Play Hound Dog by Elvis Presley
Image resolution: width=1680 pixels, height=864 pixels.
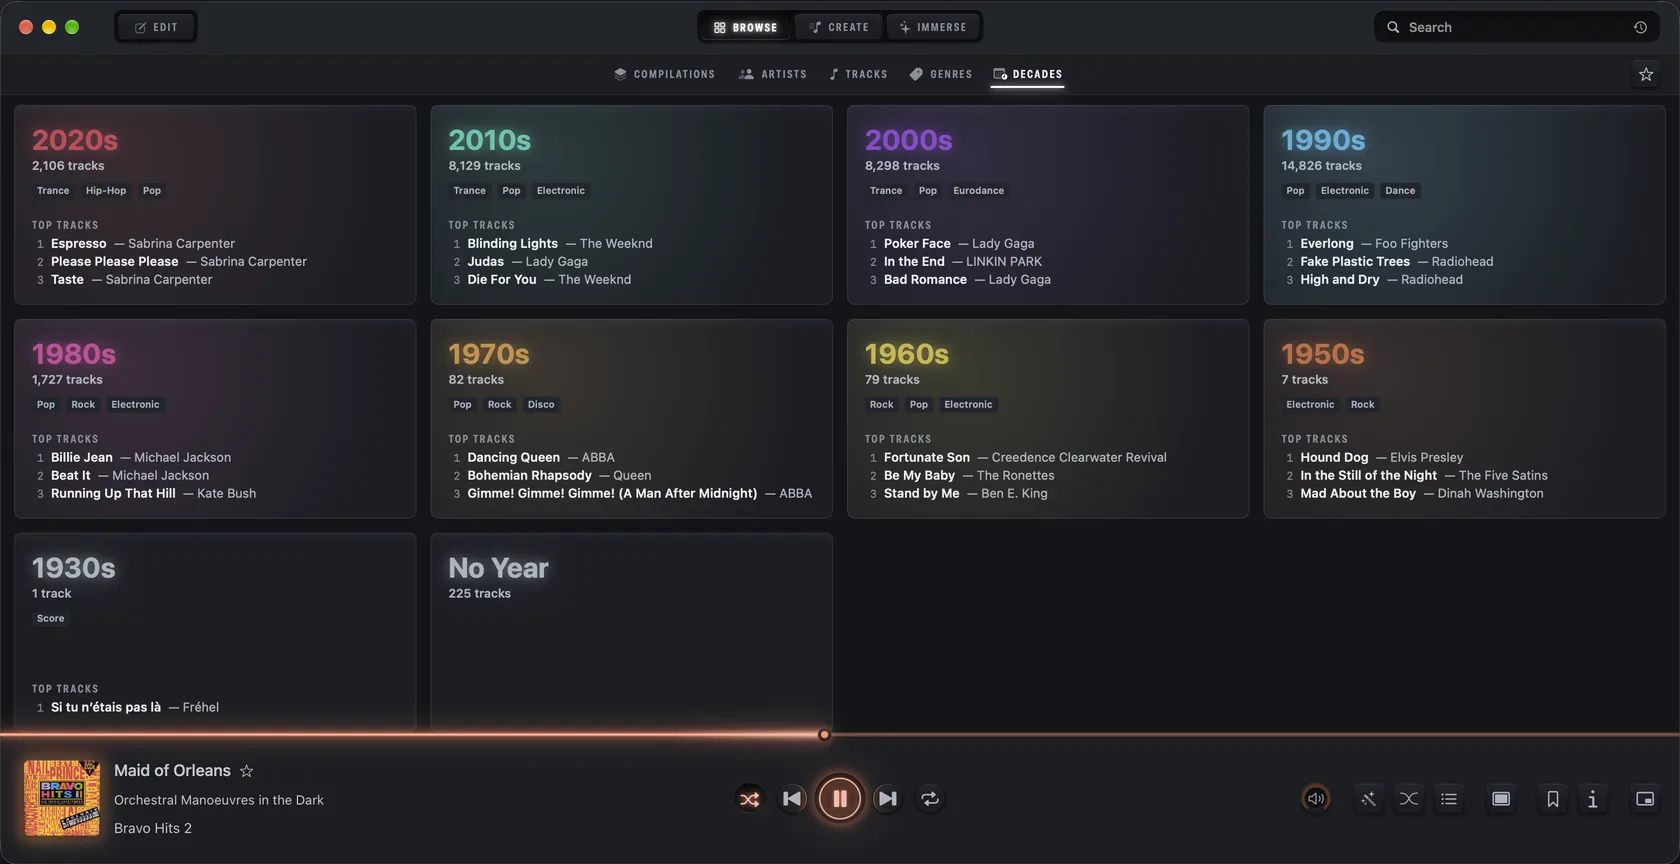(x=1373, y=458)
